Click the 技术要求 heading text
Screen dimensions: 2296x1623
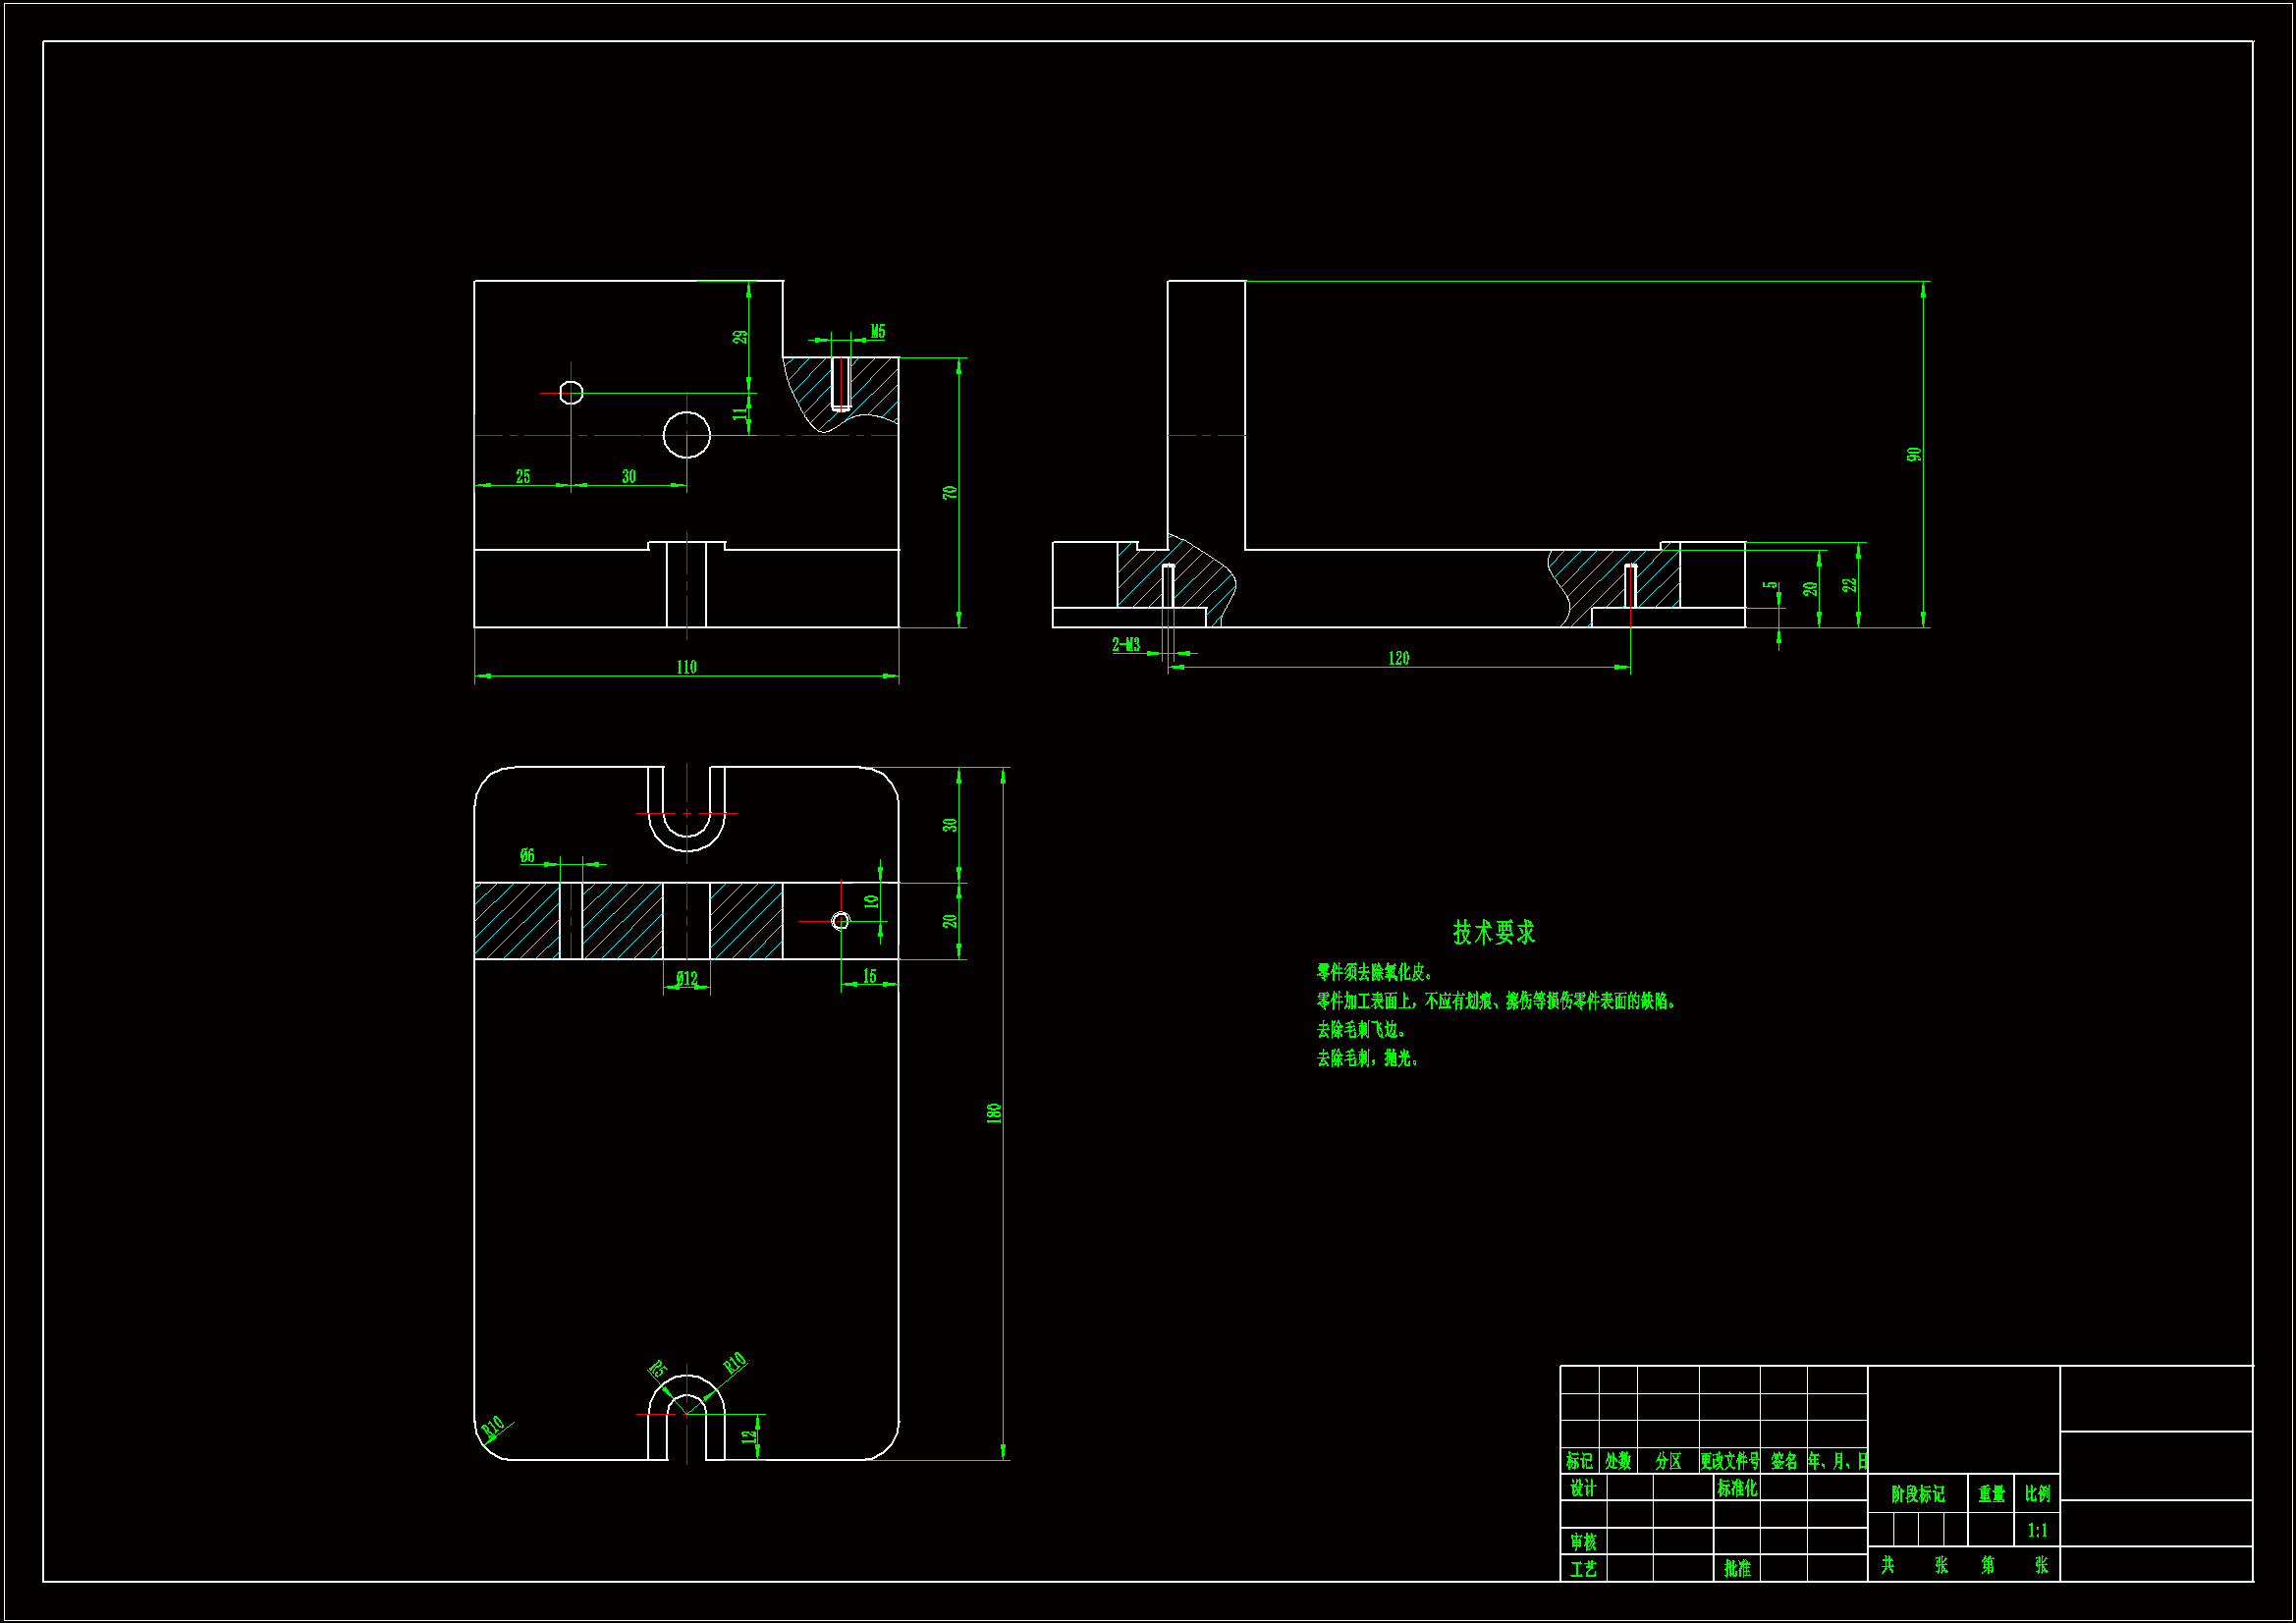pyautogui.click(x=1493, y=932)
